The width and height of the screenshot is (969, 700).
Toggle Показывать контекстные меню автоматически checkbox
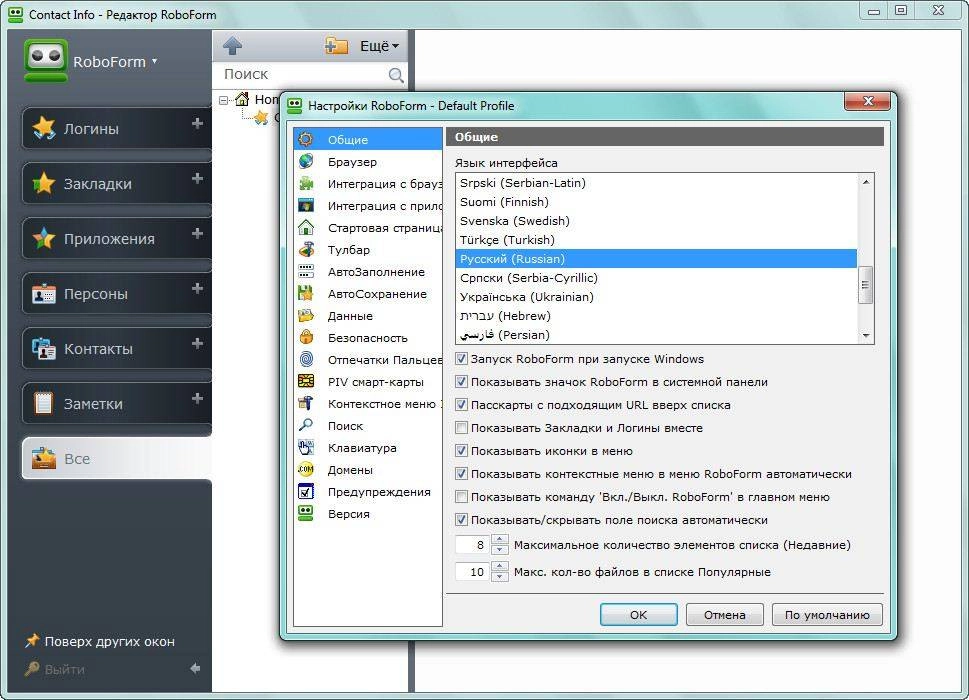(x=461, y=474)
